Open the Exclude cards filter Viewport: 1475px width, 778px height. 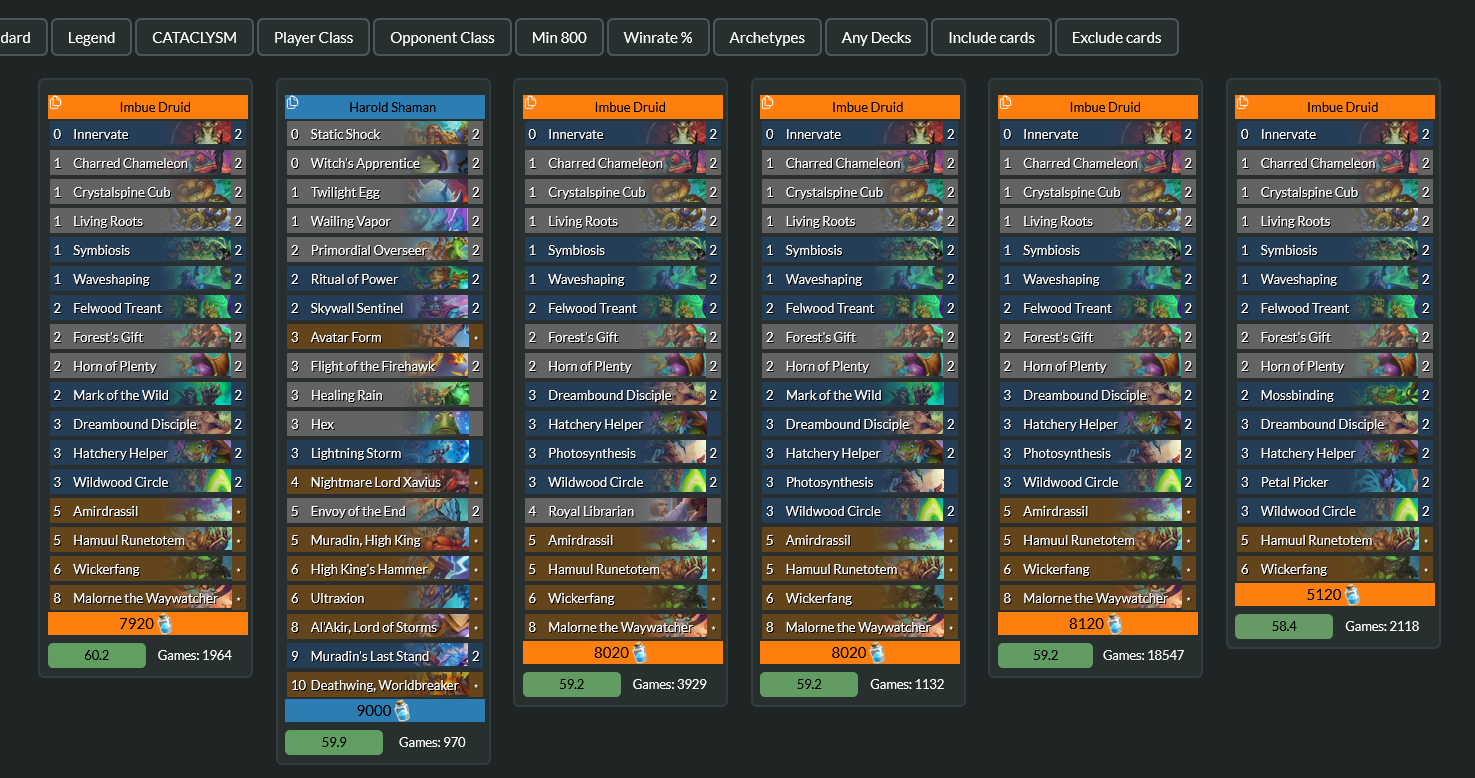click(1116, 38)
